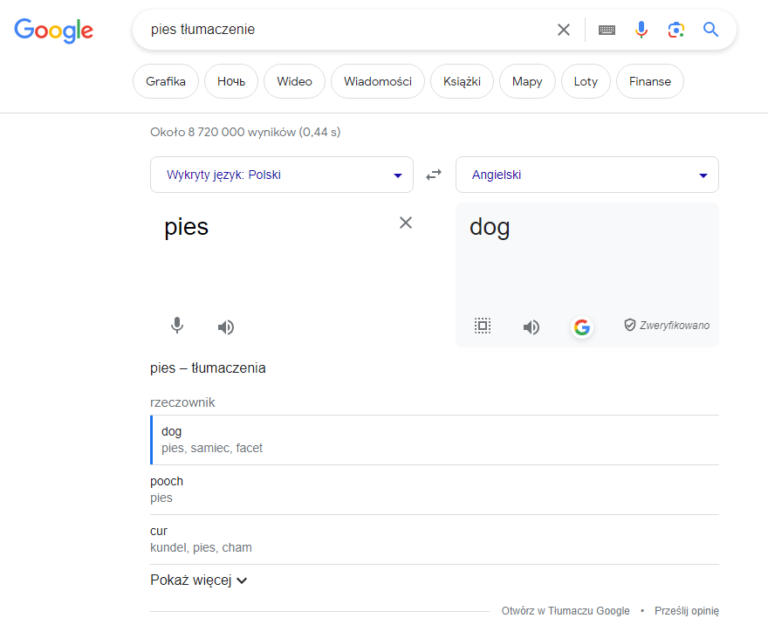Image resolution: width=768 pixels, height=632 pixels.
Task: Switch to the Wideo tab
Action: 294,81
